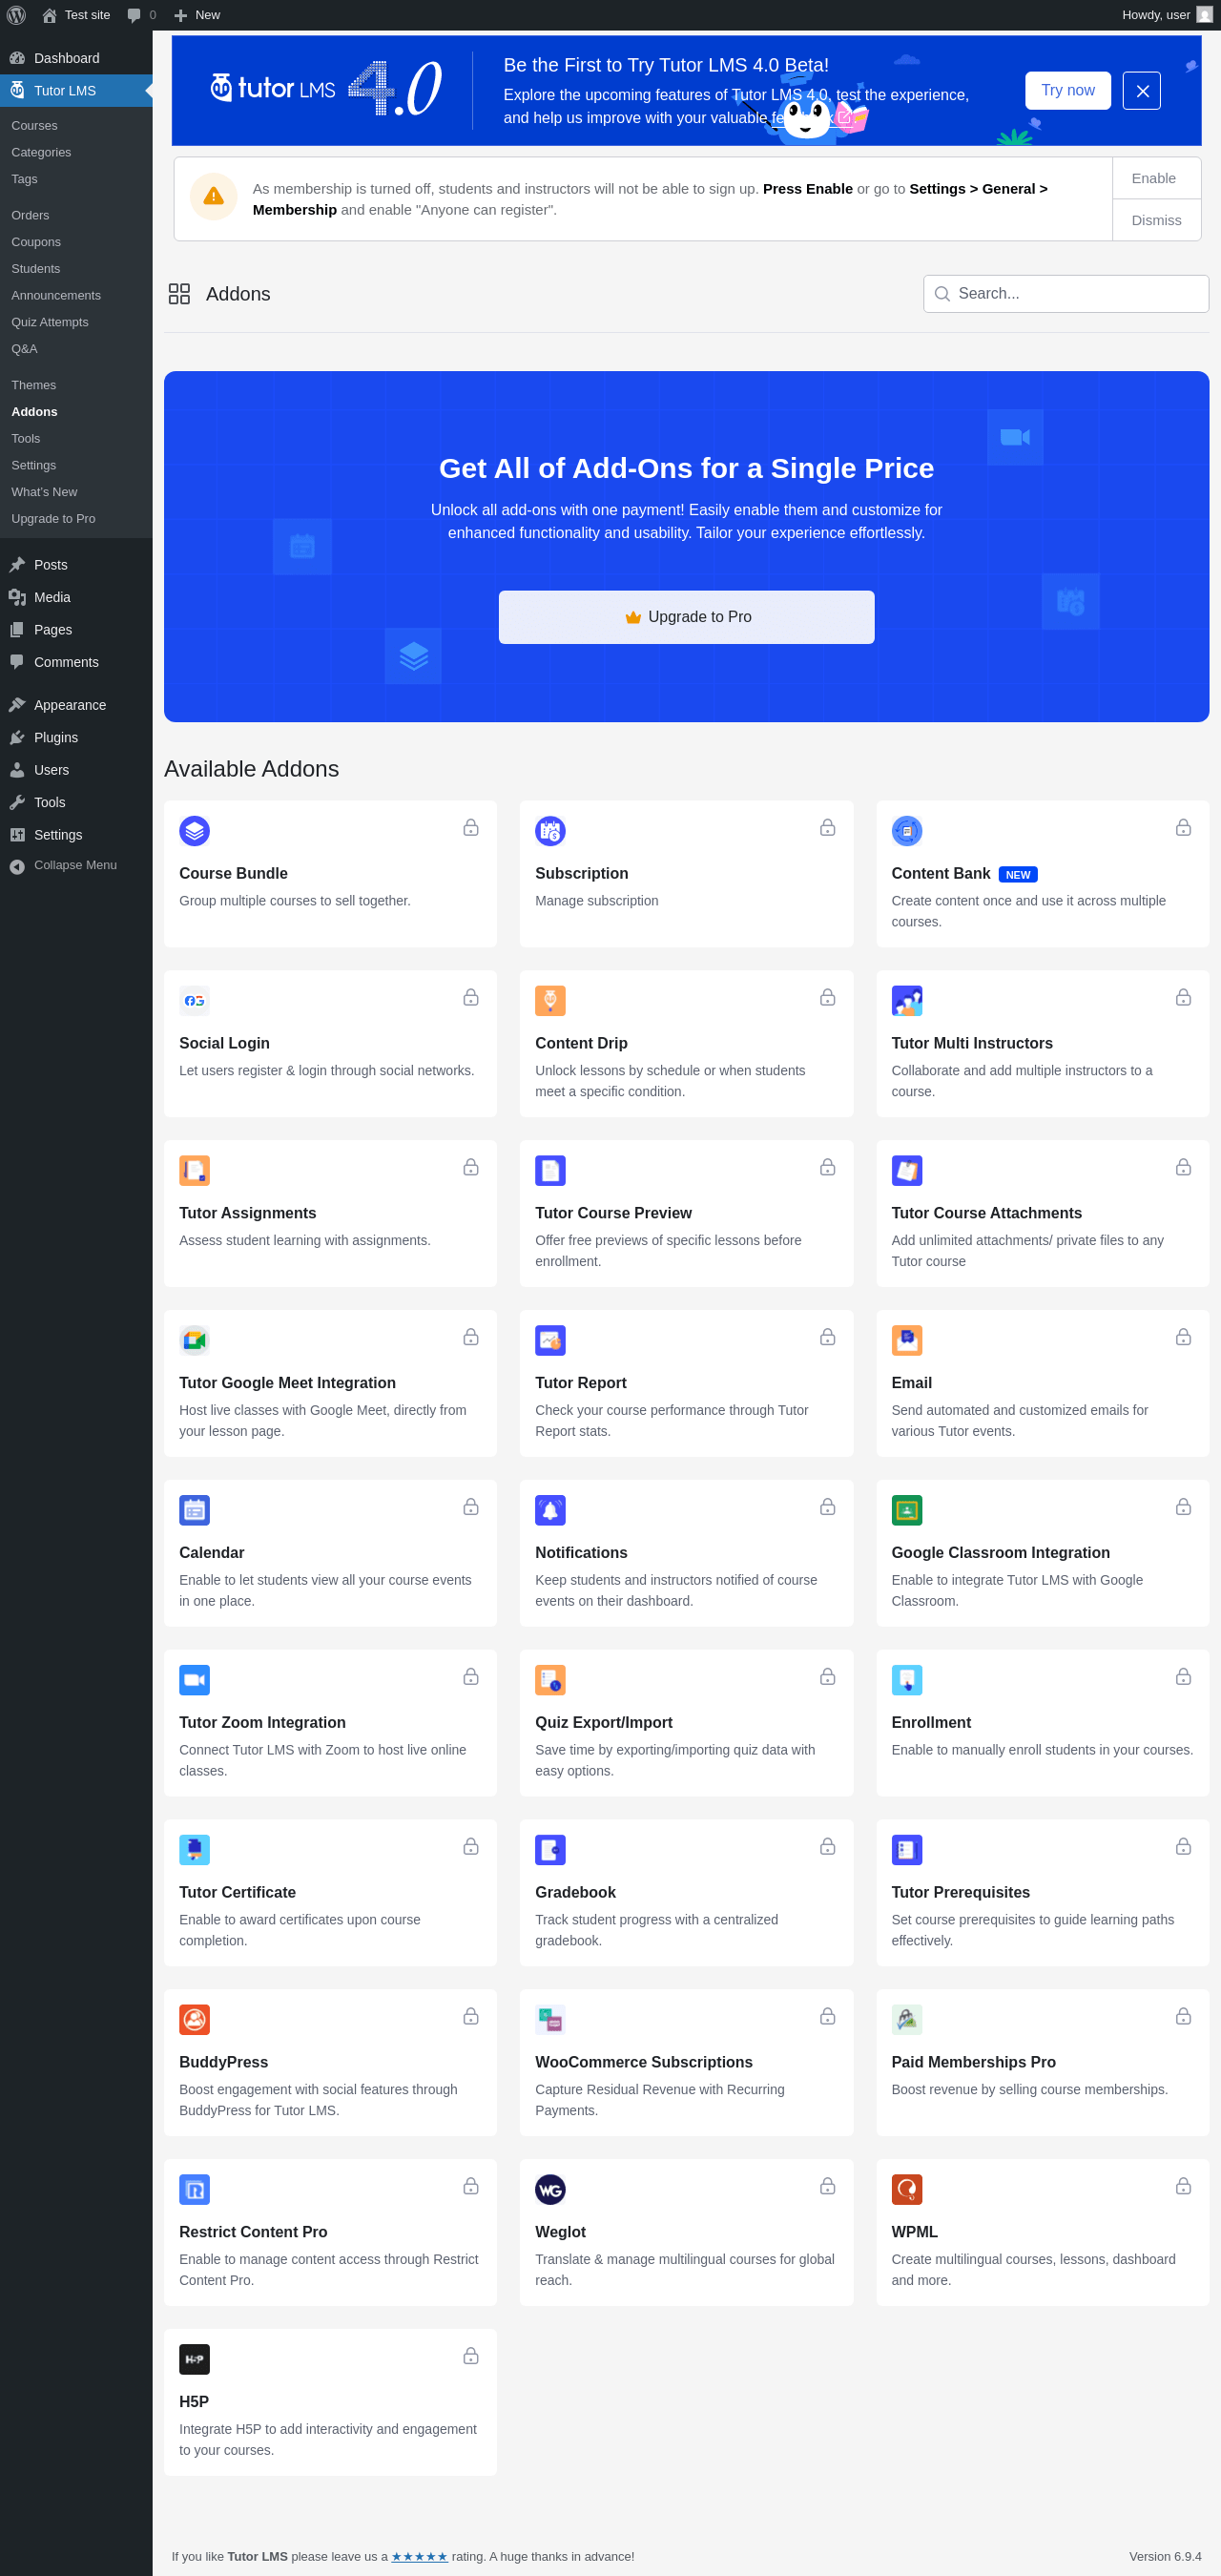Click the Paid Memberships Pro icon
This screenshot has width=1221, height=2576.
906,2020
